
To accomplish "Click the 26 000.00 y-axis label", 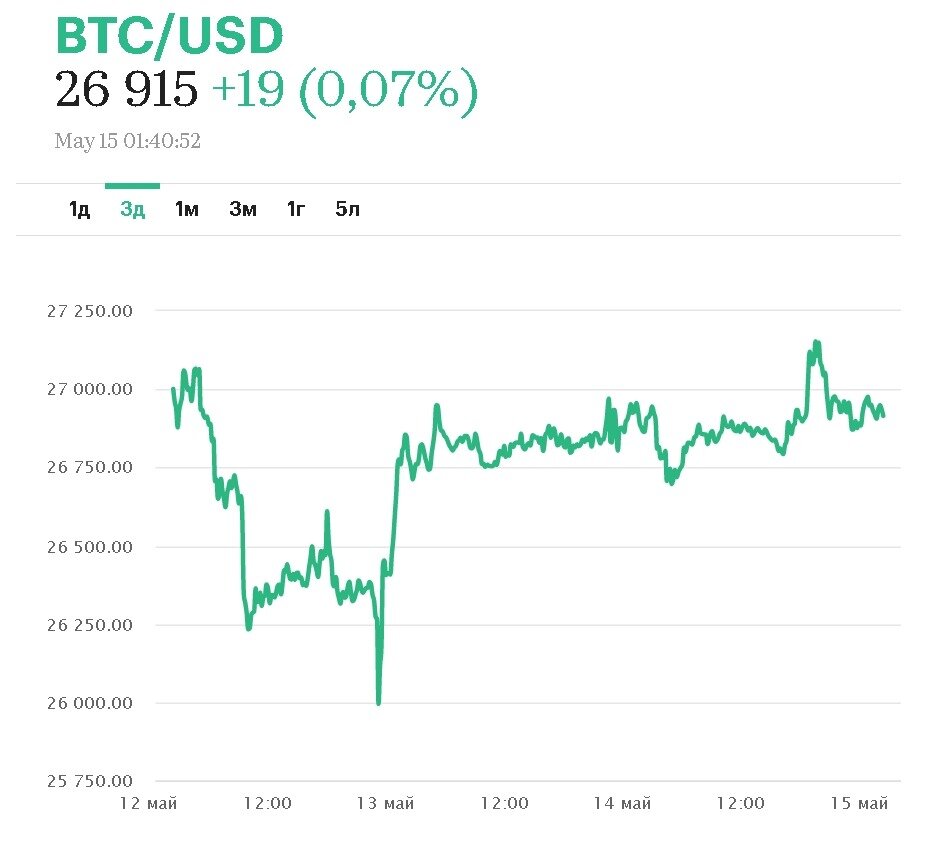I will 90,703.
